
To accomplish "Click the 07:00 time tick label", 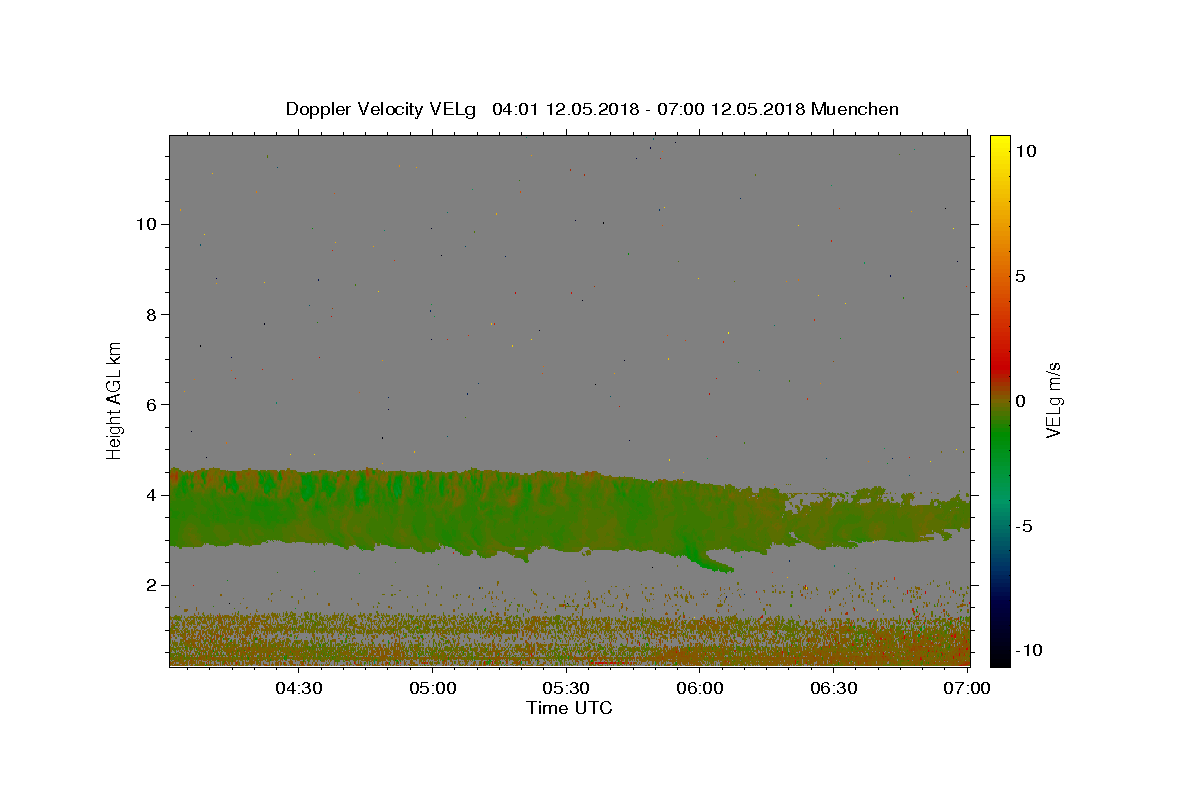I will pyautogui.click(x=968, y=688).
